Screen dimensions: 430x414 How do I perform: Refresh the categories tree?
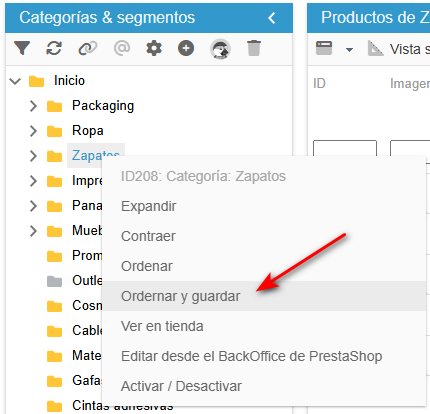pos(54,49)
